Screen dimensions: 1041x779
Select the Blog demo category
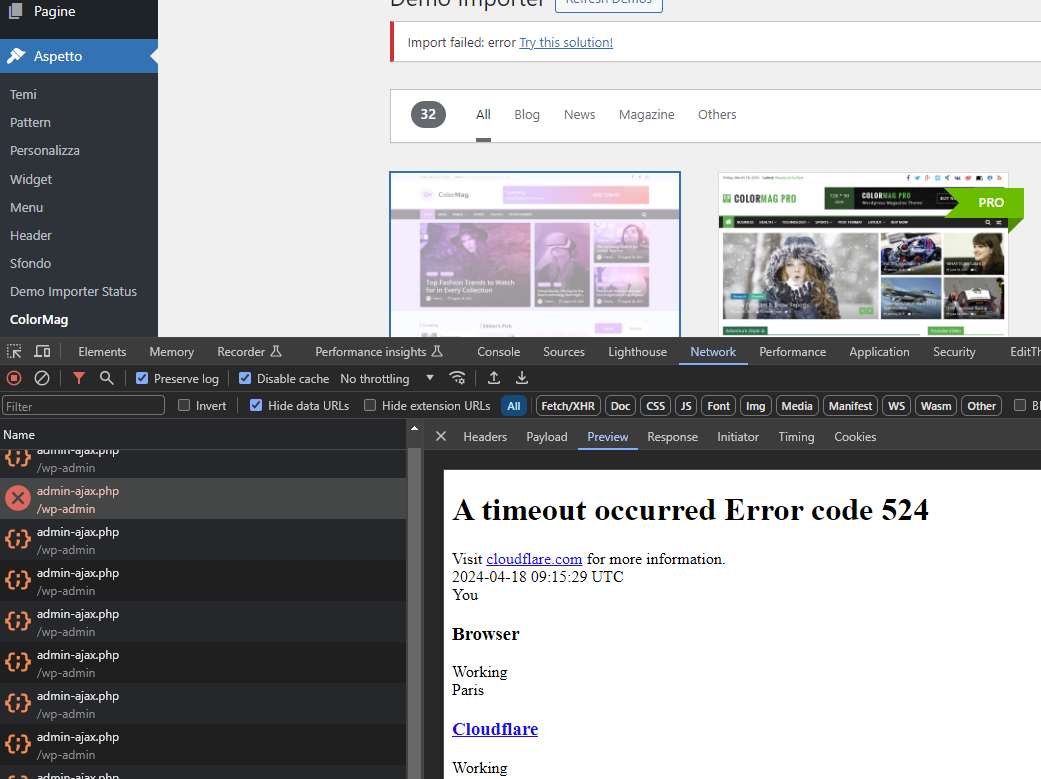[527, 114]
